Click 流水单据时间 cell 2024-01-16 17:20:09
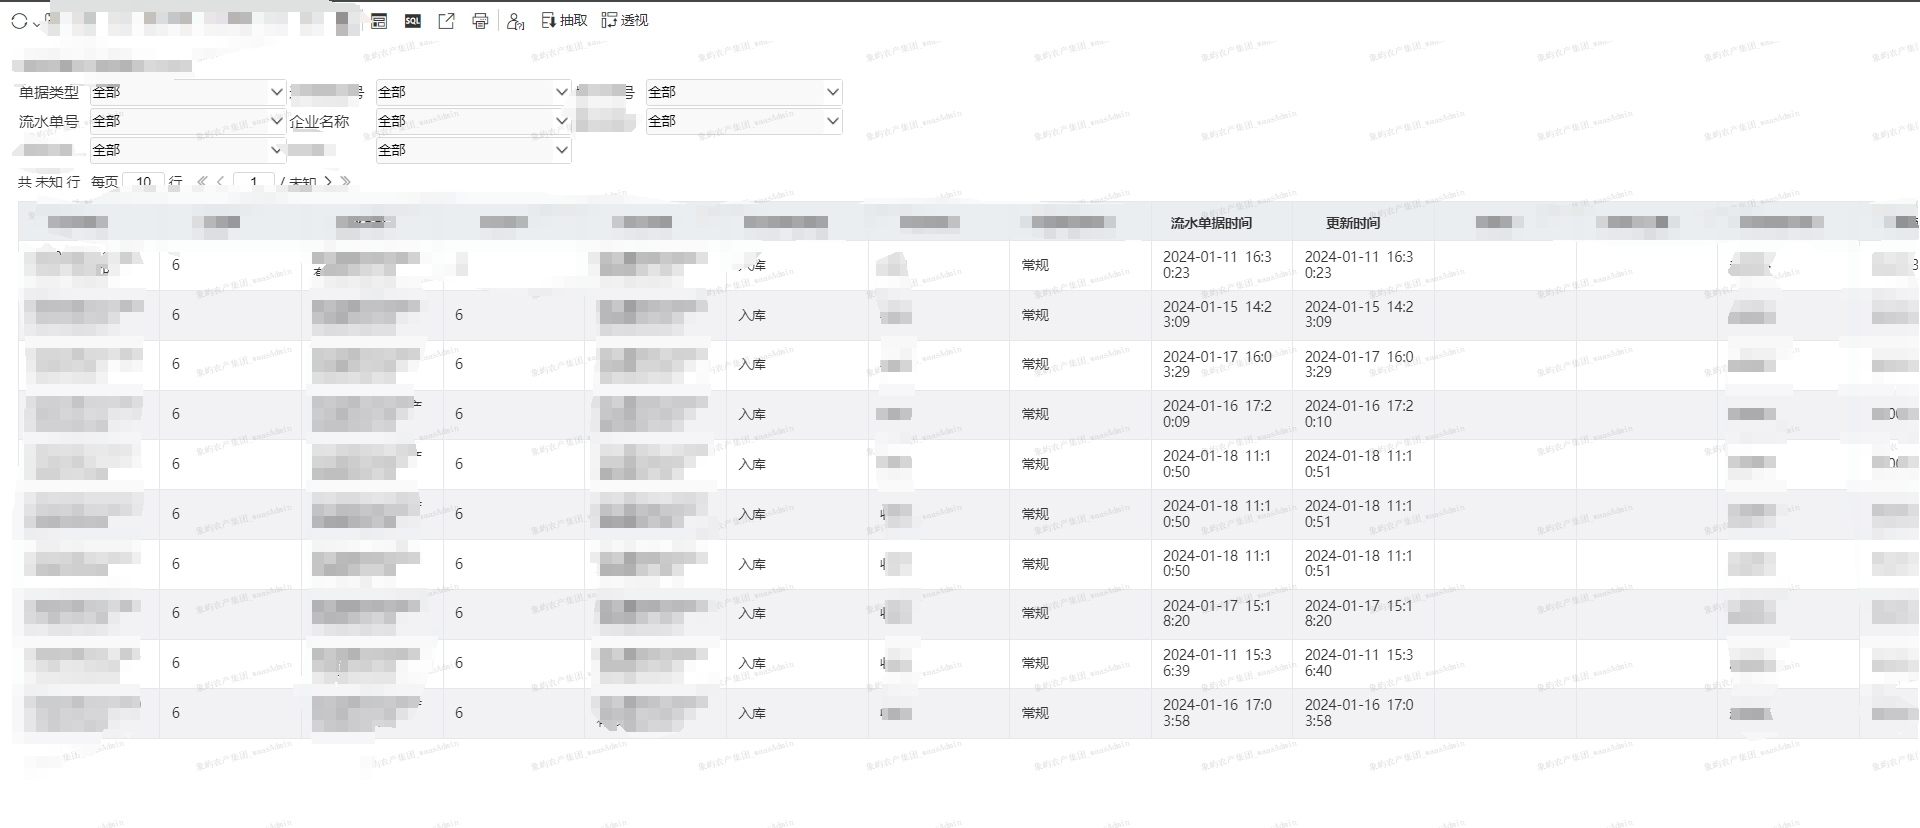Screen dimensions: 1920x828 pos(1217,414)
